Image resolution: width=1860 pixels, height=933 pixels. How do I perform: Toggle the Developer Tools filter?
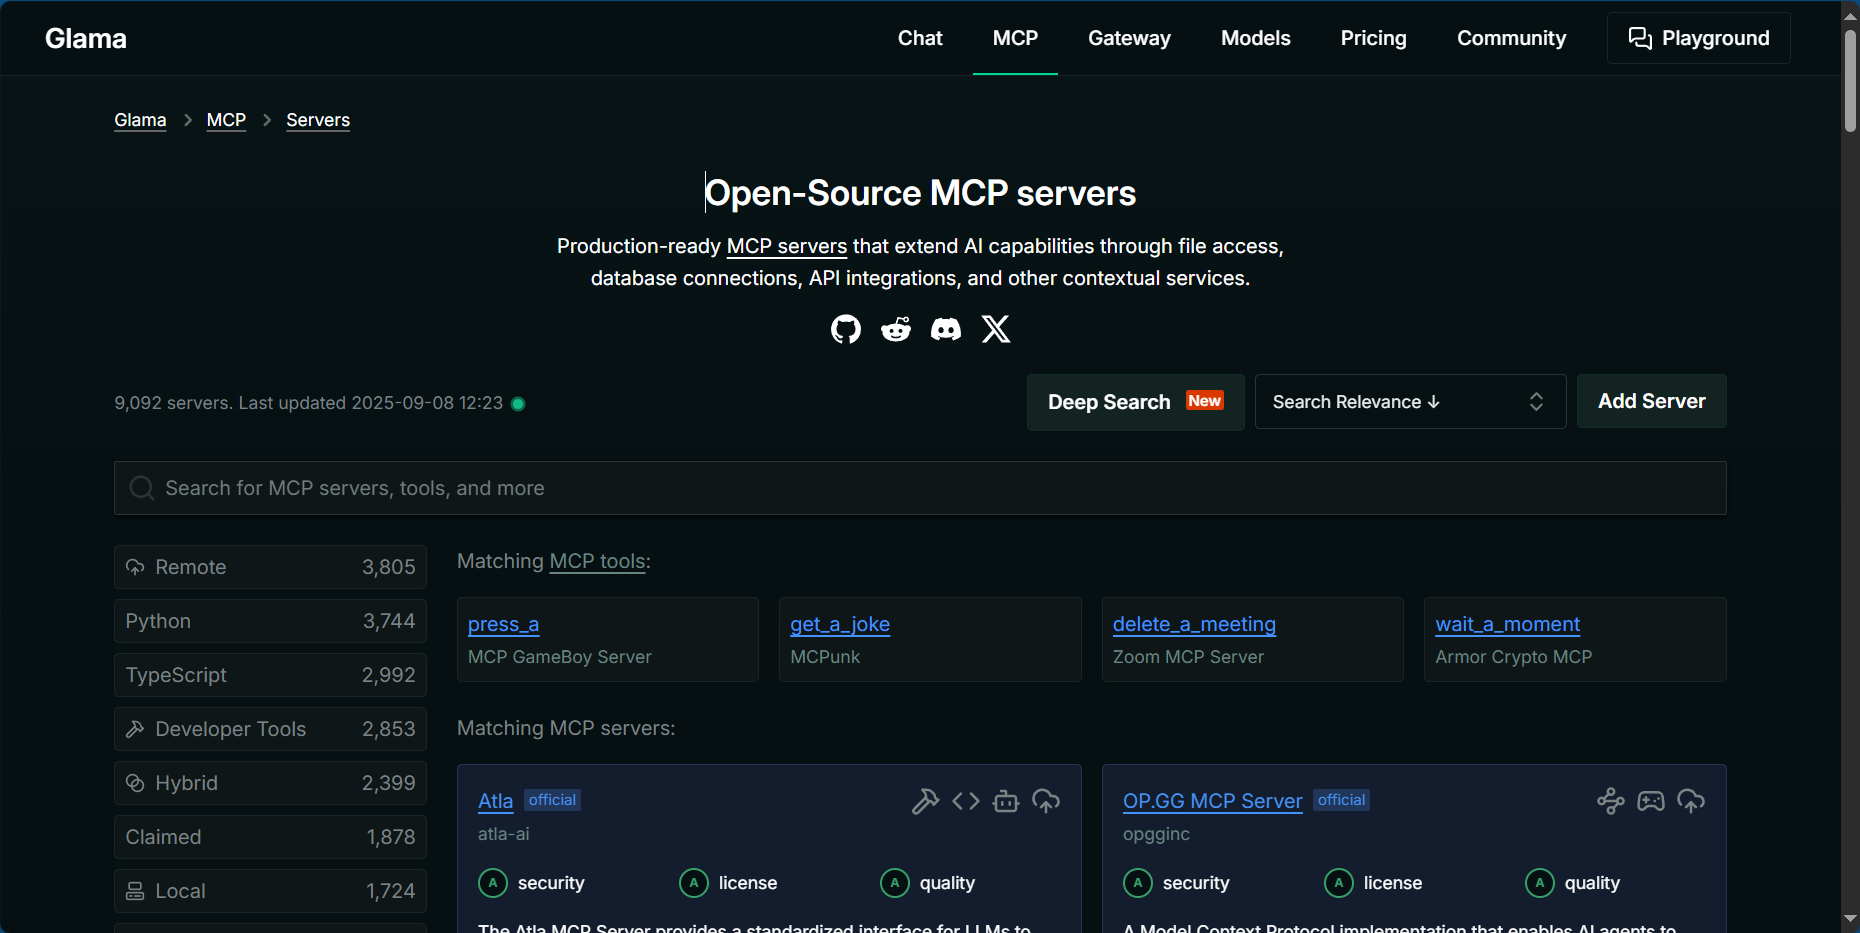point(270,729)
